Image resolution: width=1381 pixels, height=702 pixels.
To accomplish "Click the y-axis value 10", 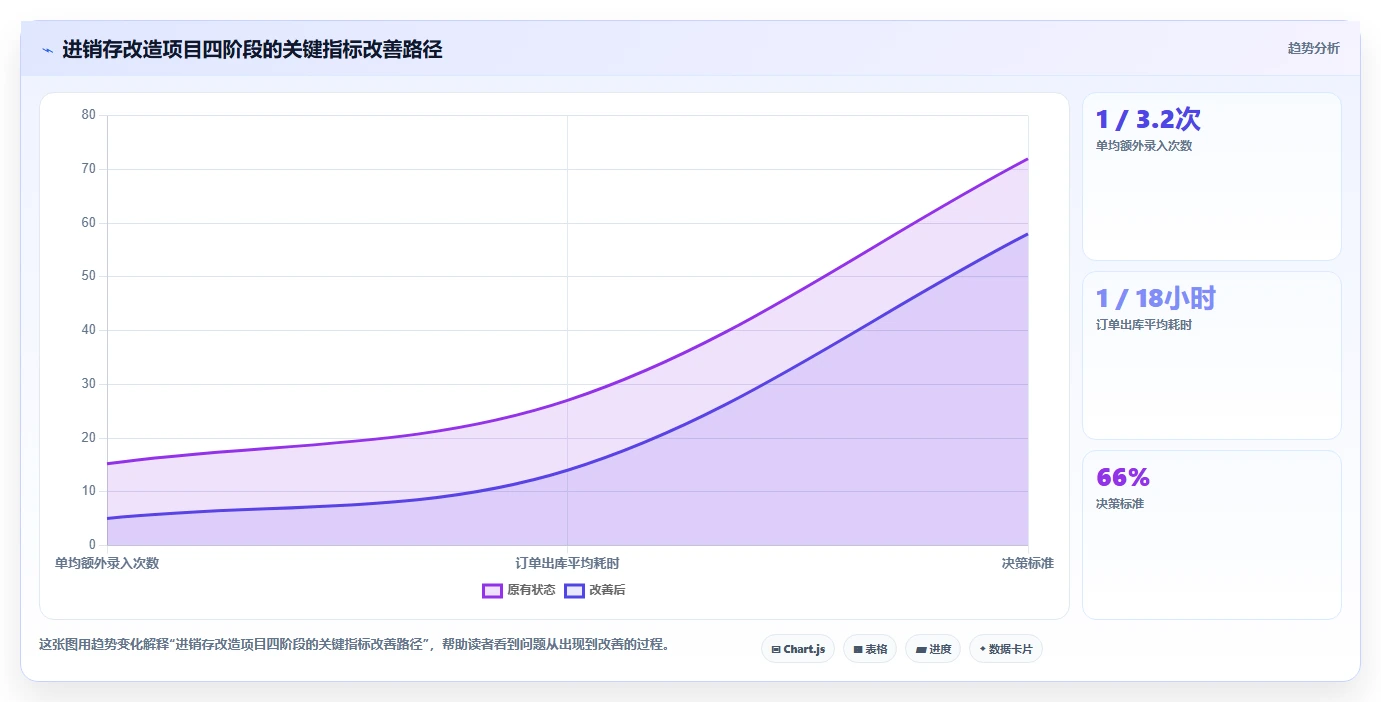I will (x=89, y=491).
